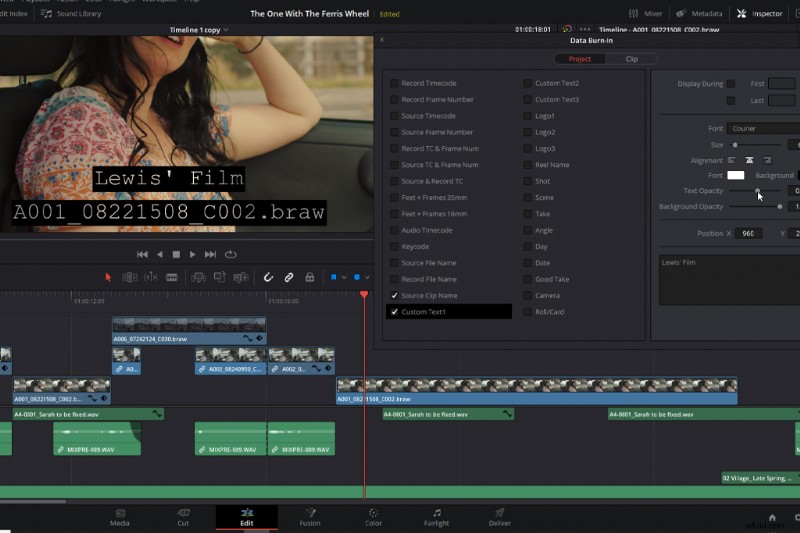
Task: Click the blue Marker icon
Action: click(x=357, y=277)
